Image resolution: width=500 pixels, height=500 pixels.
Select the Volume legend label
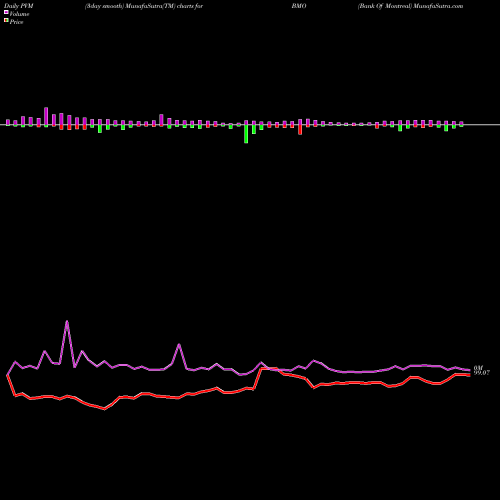click(19, 14)
